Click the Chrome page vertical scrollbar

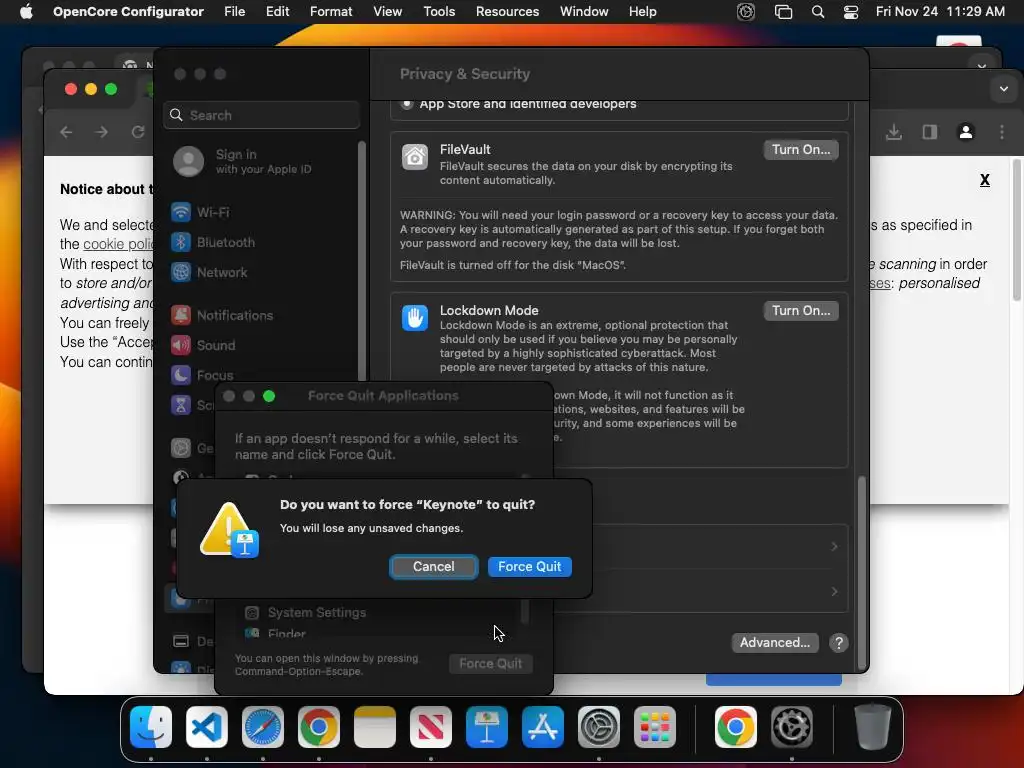pyautogui.click(x=1017, y=229)
